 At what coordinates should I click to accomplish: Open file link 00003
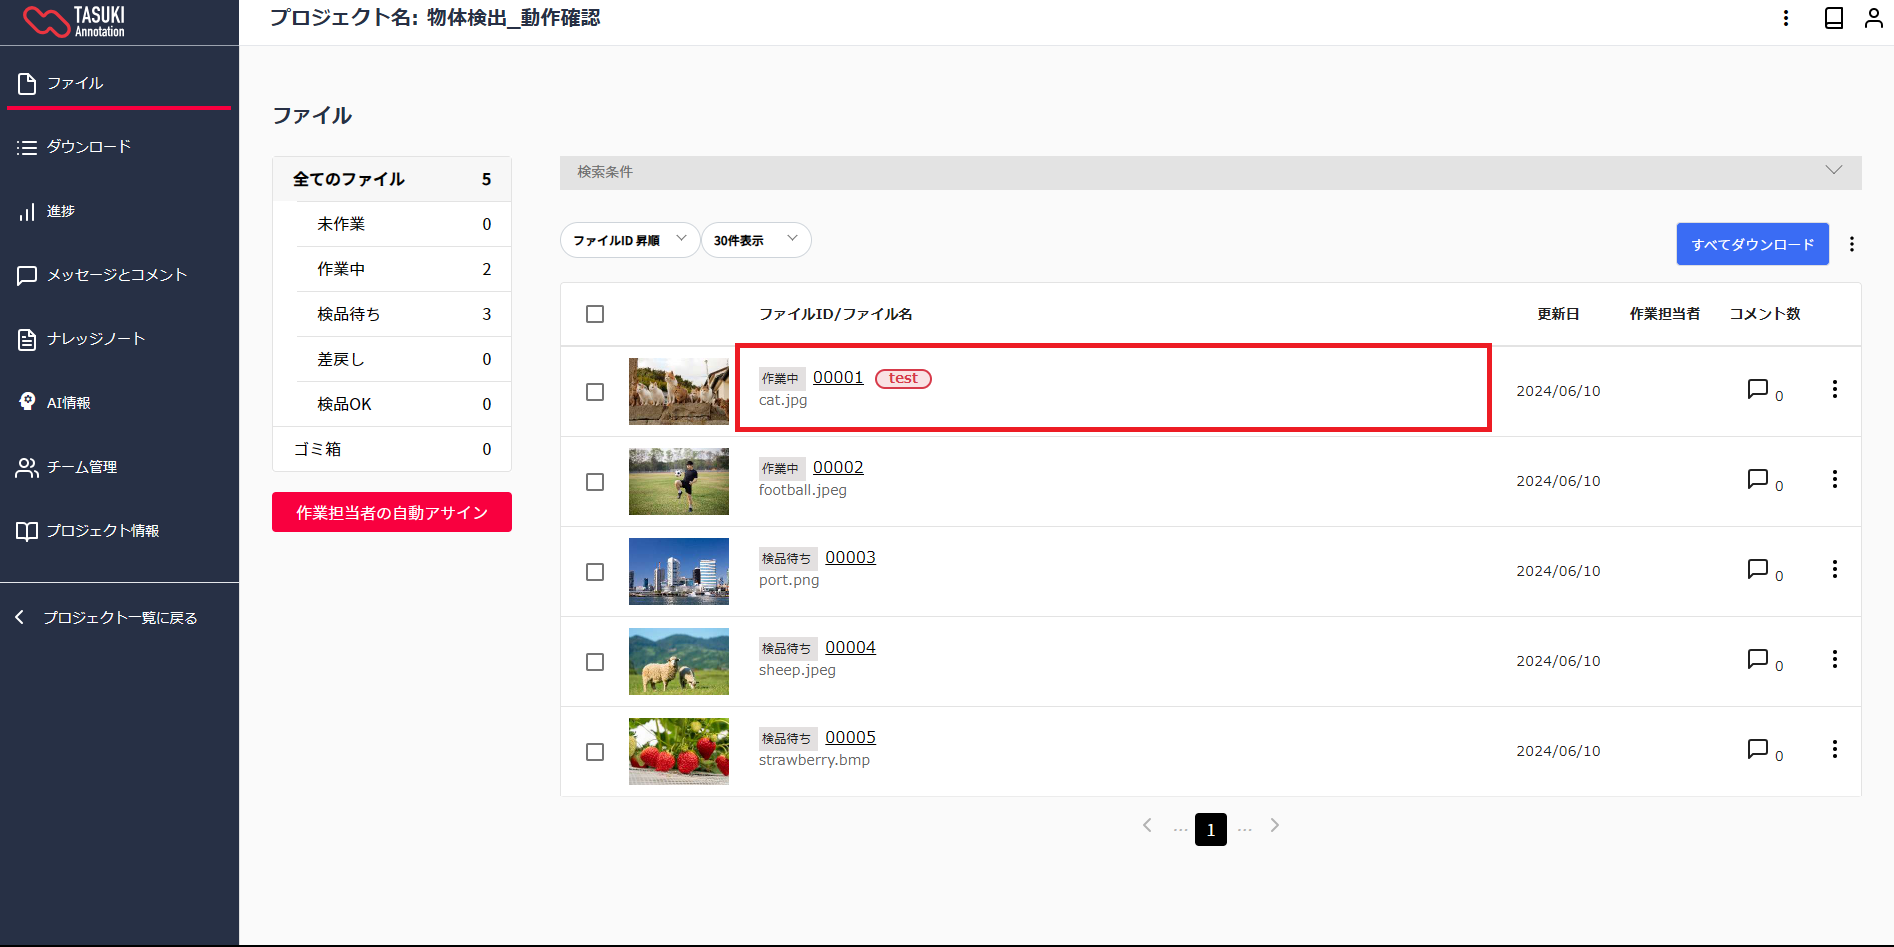pos(850,557)
